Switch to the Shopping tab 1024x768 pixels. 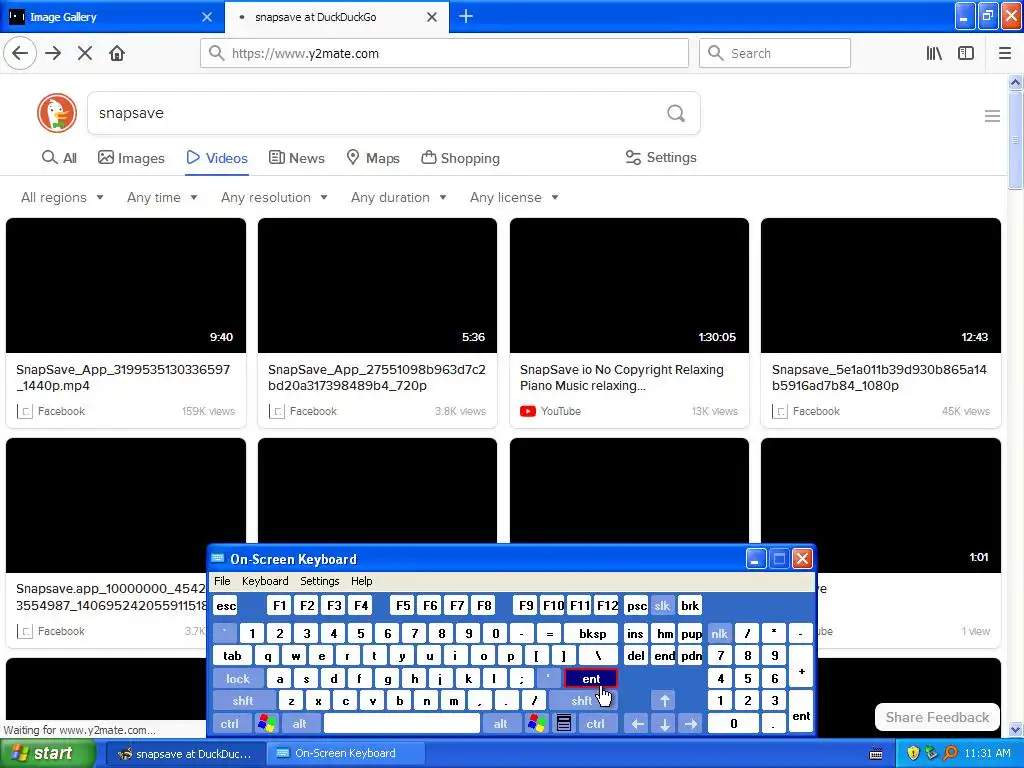460,158
